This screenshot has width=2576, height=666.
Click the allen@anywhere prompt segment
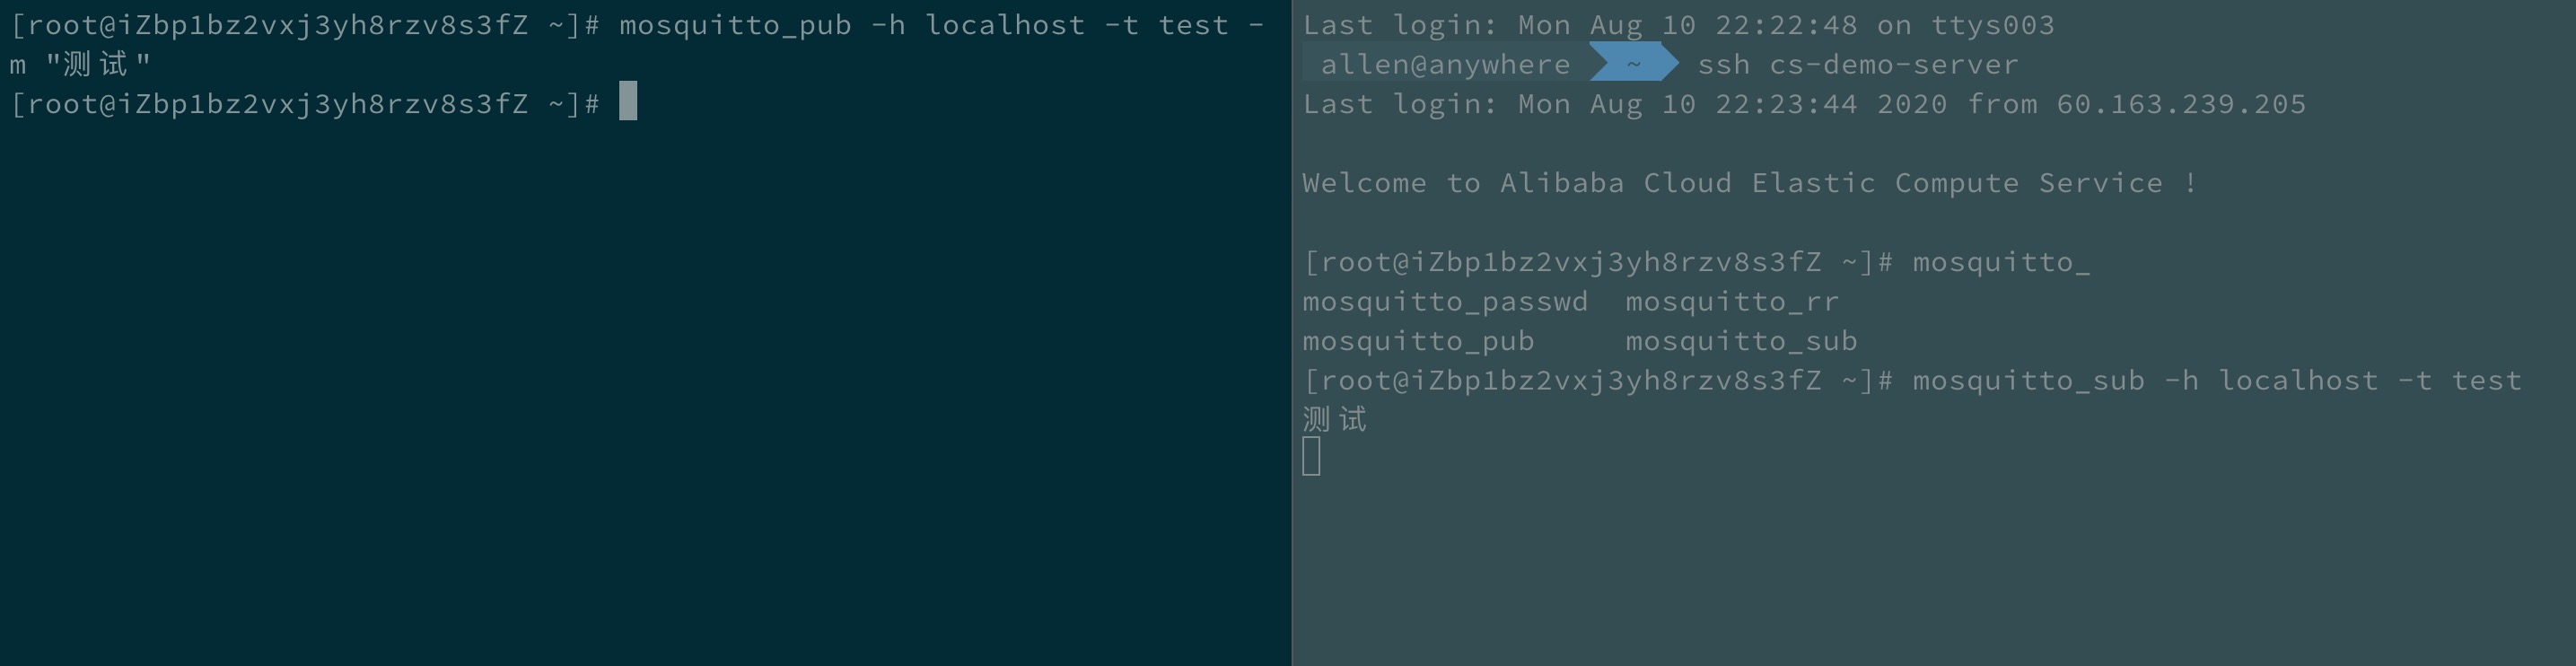(x=1445, y=65)
